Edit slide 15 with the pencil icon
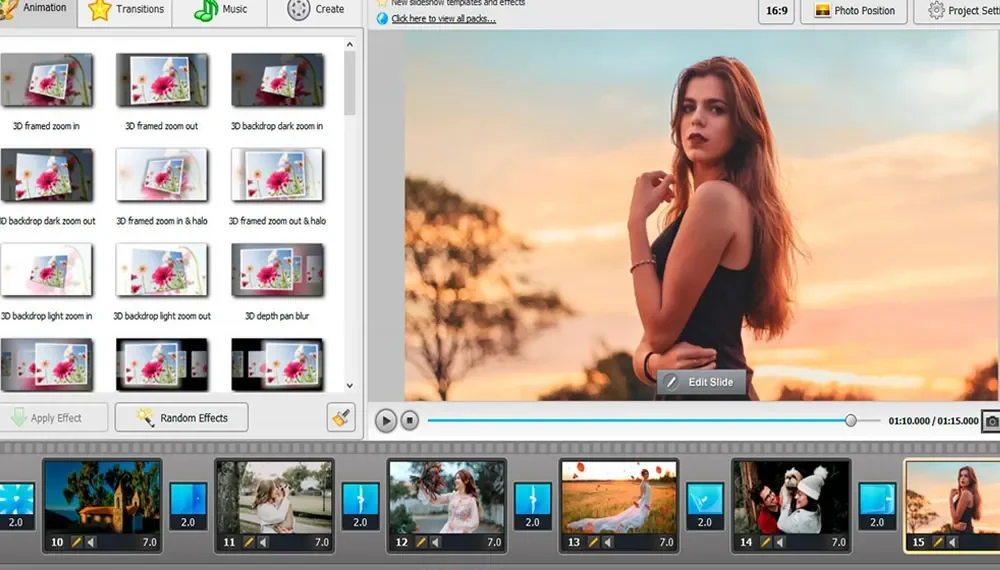This screenshot has width=1000, height=570. pyautogui.click(x=938, y=543)
